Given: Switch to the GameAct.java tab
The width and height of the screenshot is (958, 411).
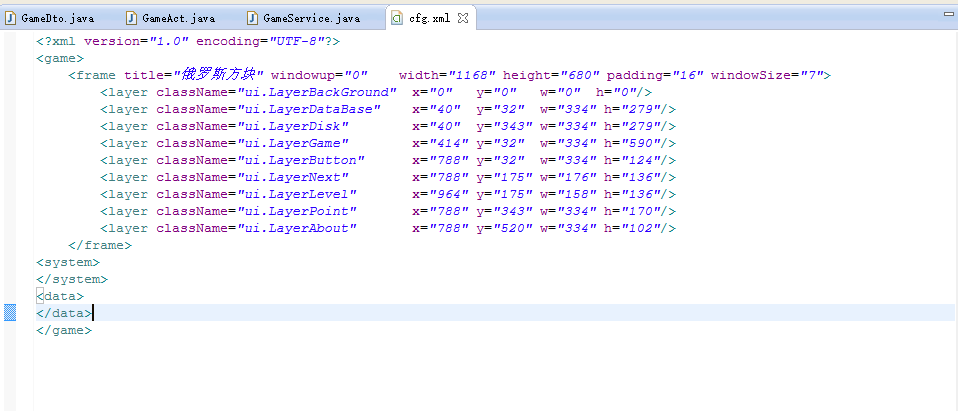Looking at the screenshot, I should pos(172,18).
